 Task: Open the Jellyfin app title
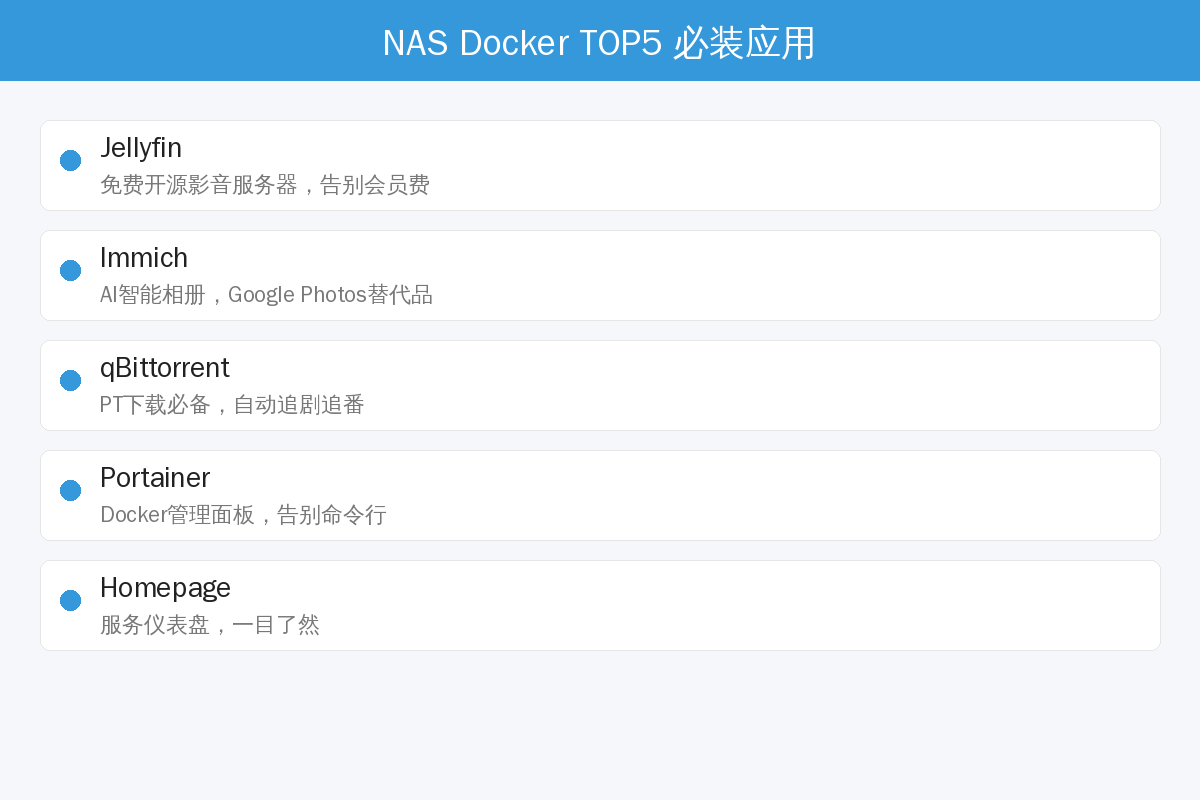point(141,148)
